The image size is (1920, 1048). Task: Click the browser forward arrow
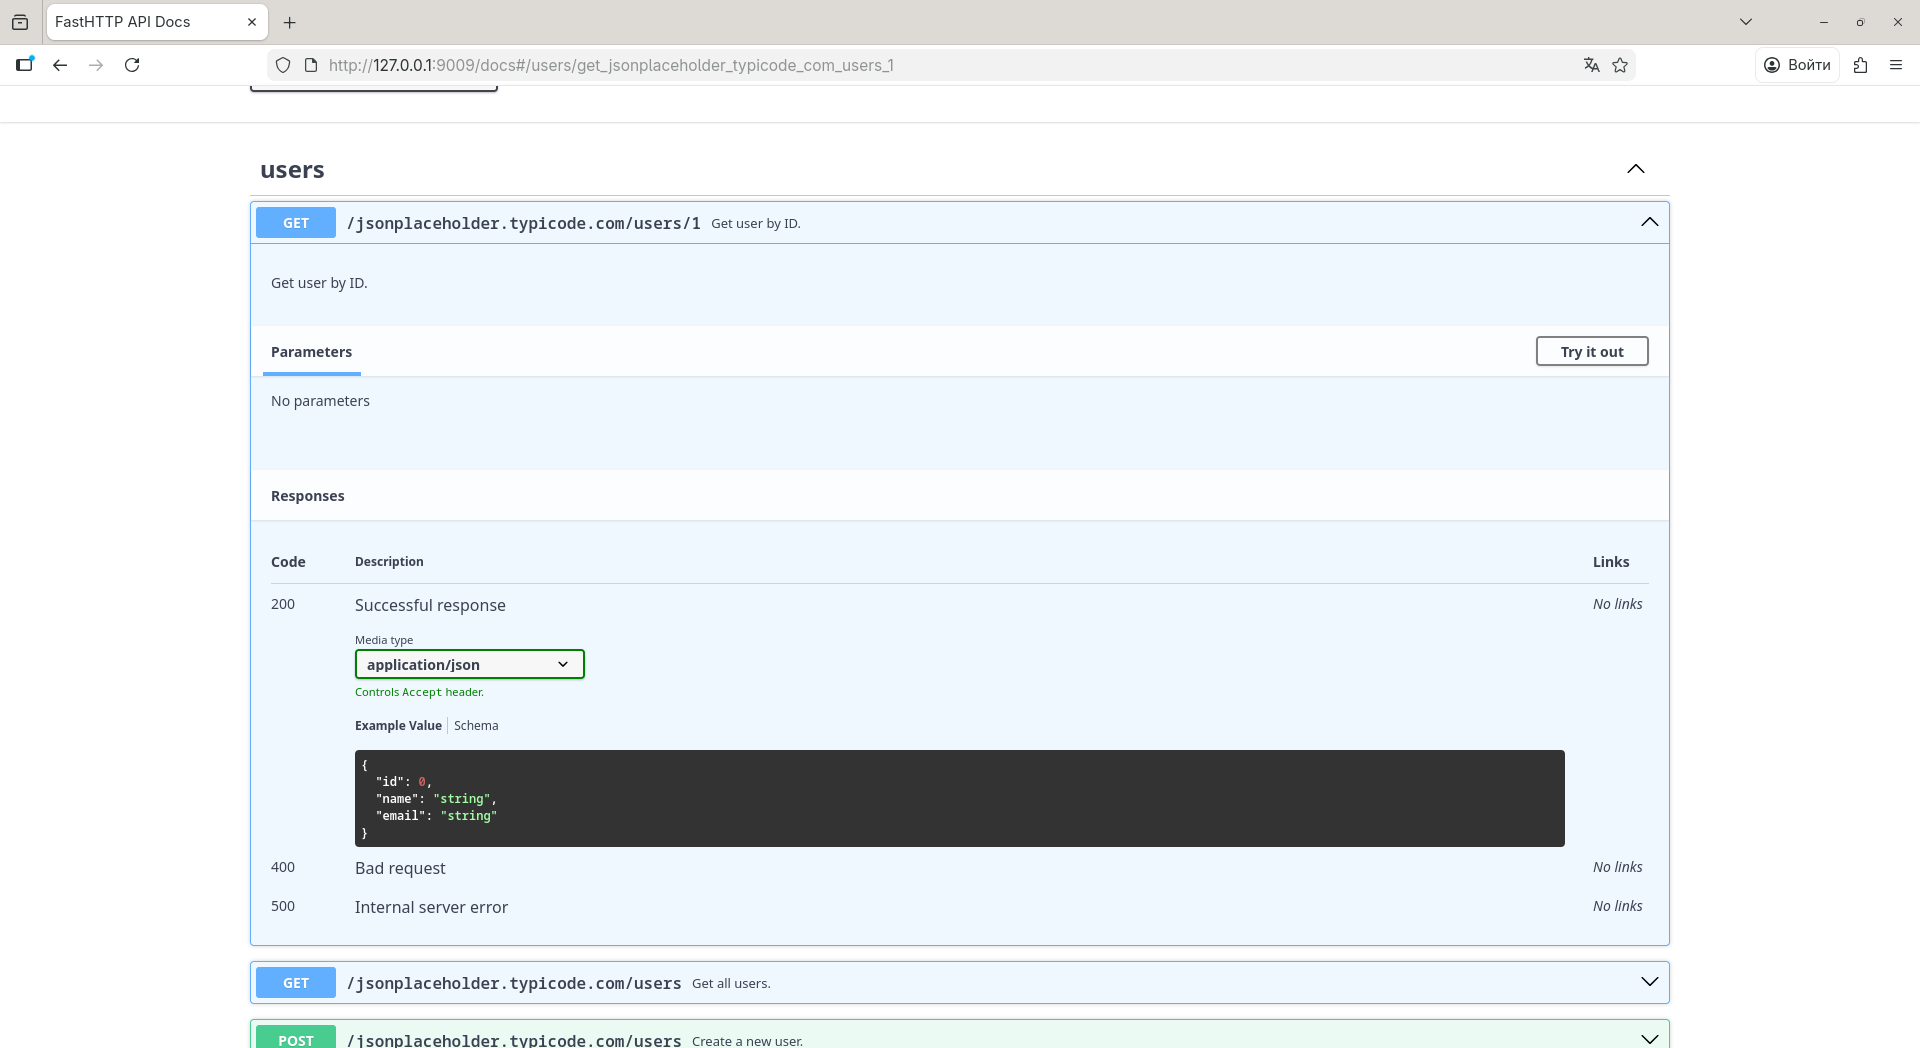tap(96, 65)
